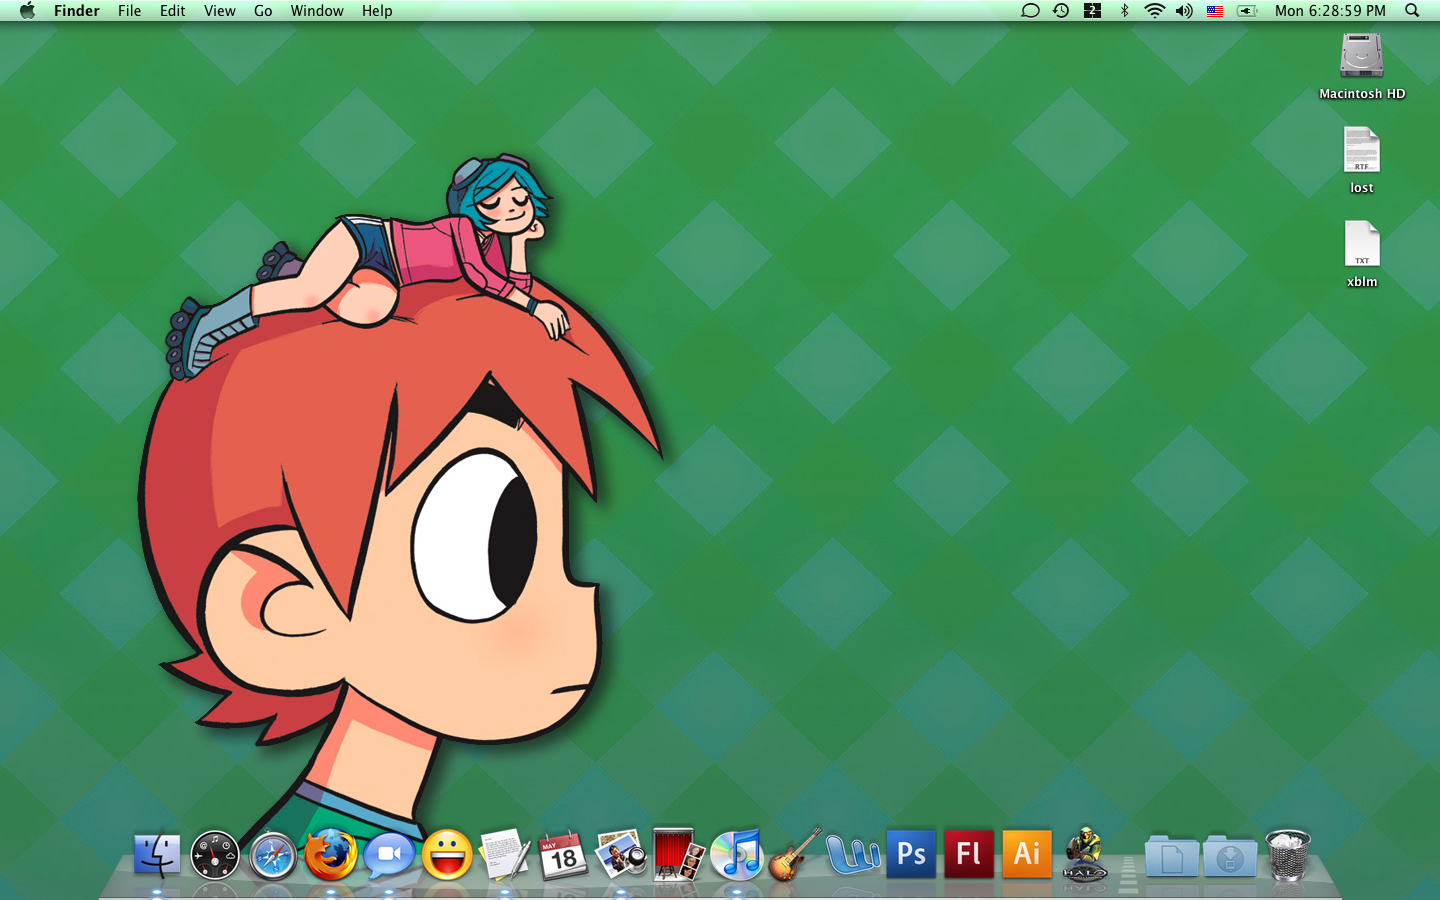Launch Firefox from the Dock
This screenshot has height=900, width=1440.
coord(331,856)
